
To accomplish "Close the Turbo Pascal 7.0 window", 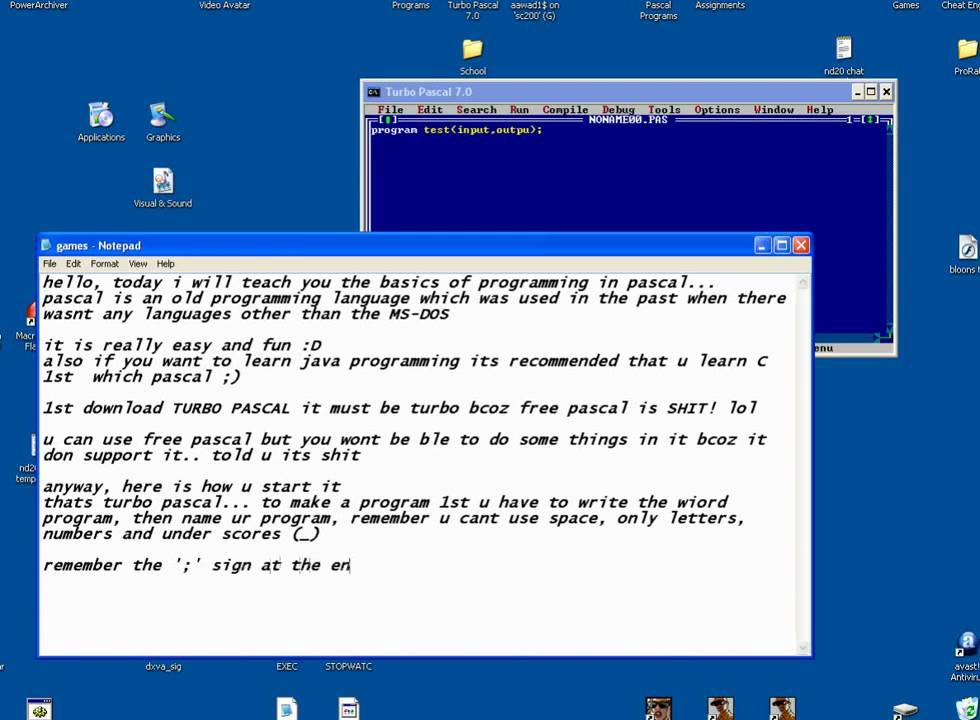I will pyautogui.click(x=886, y=92).
